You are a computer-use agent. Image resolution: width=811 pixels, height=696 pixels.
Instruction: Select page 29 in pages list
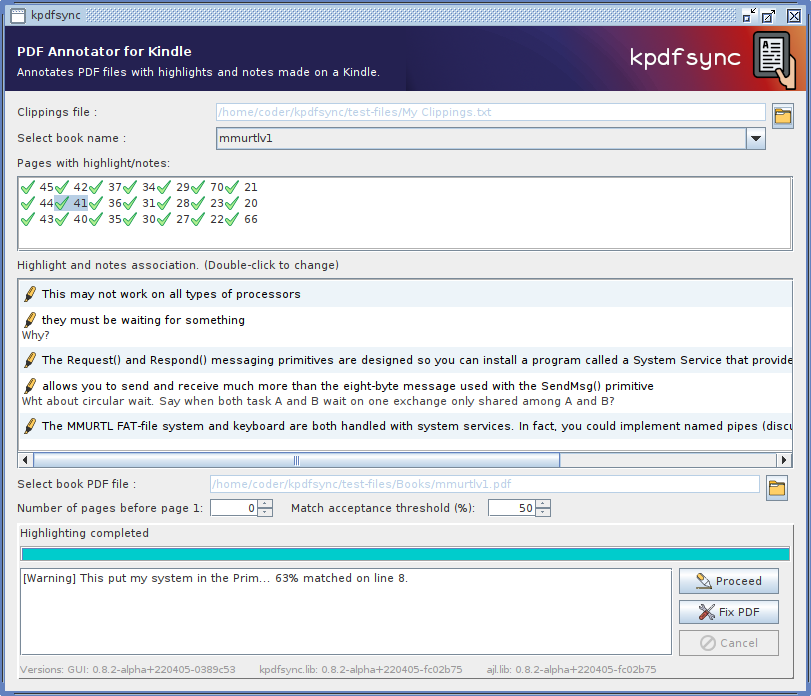(174, 187)
